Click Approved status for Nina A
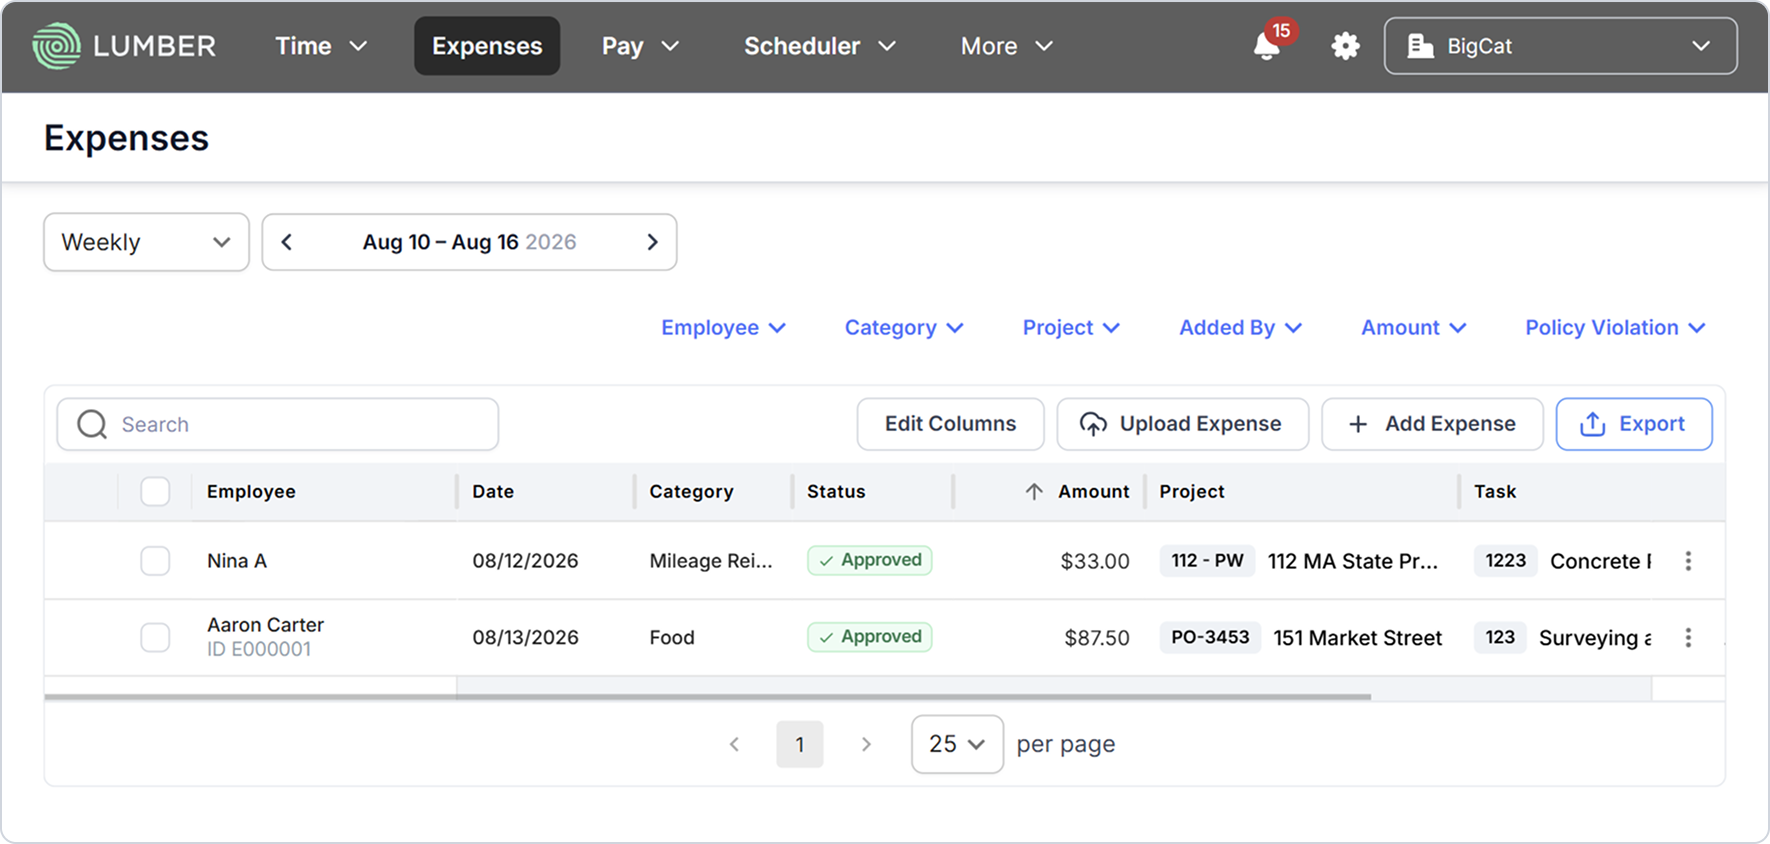 tap(870, 560)
